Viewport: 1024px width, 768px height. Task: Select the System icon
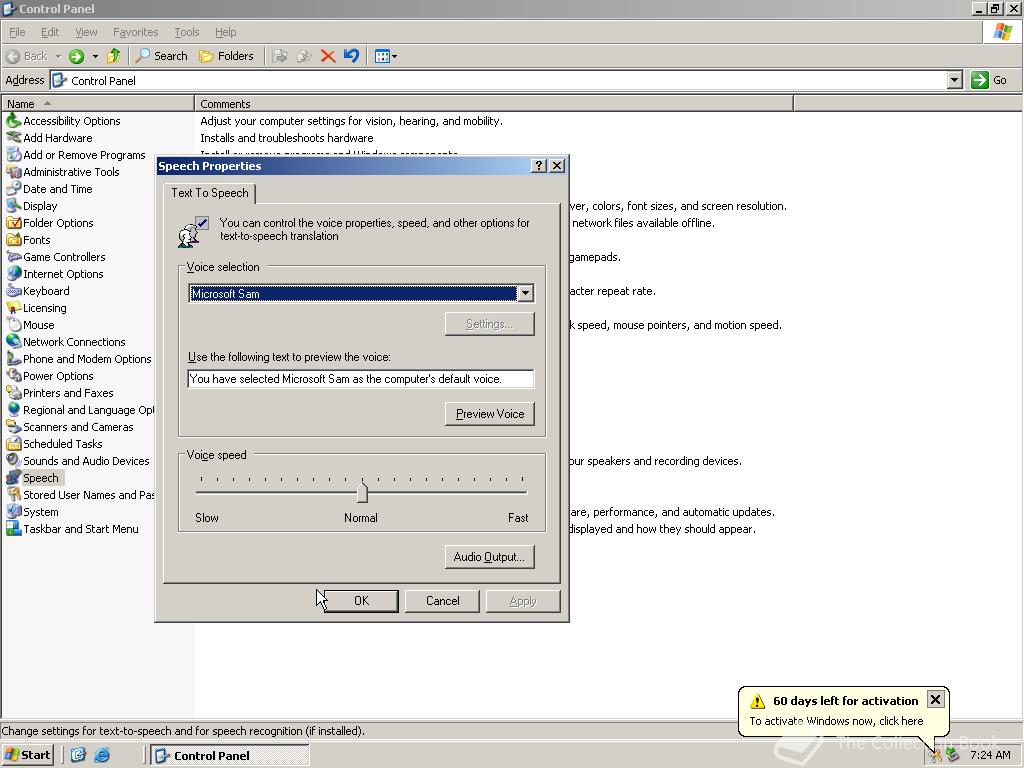[x=14, y=511]
